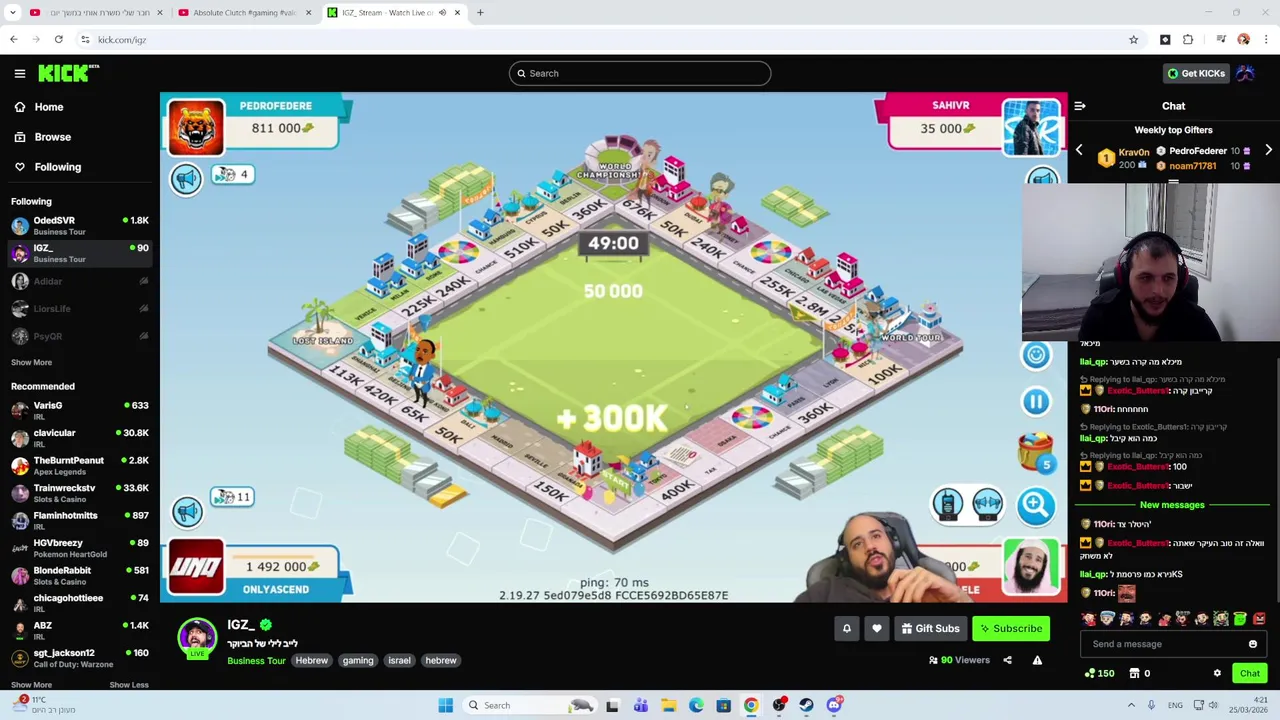Screen dimensions: 1280x720
Task: Open IGZ_ channel avatar
Action: click(x=197, y=638)
